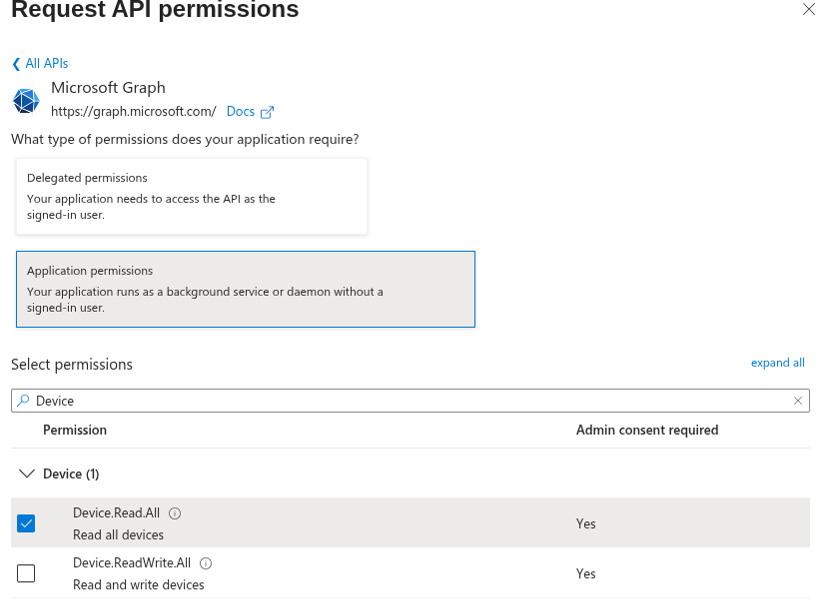This screenshot has width=818, height=602.
Task: Uncheck the Device.Read.All permission checkbox
Action: tap(26, 524)
